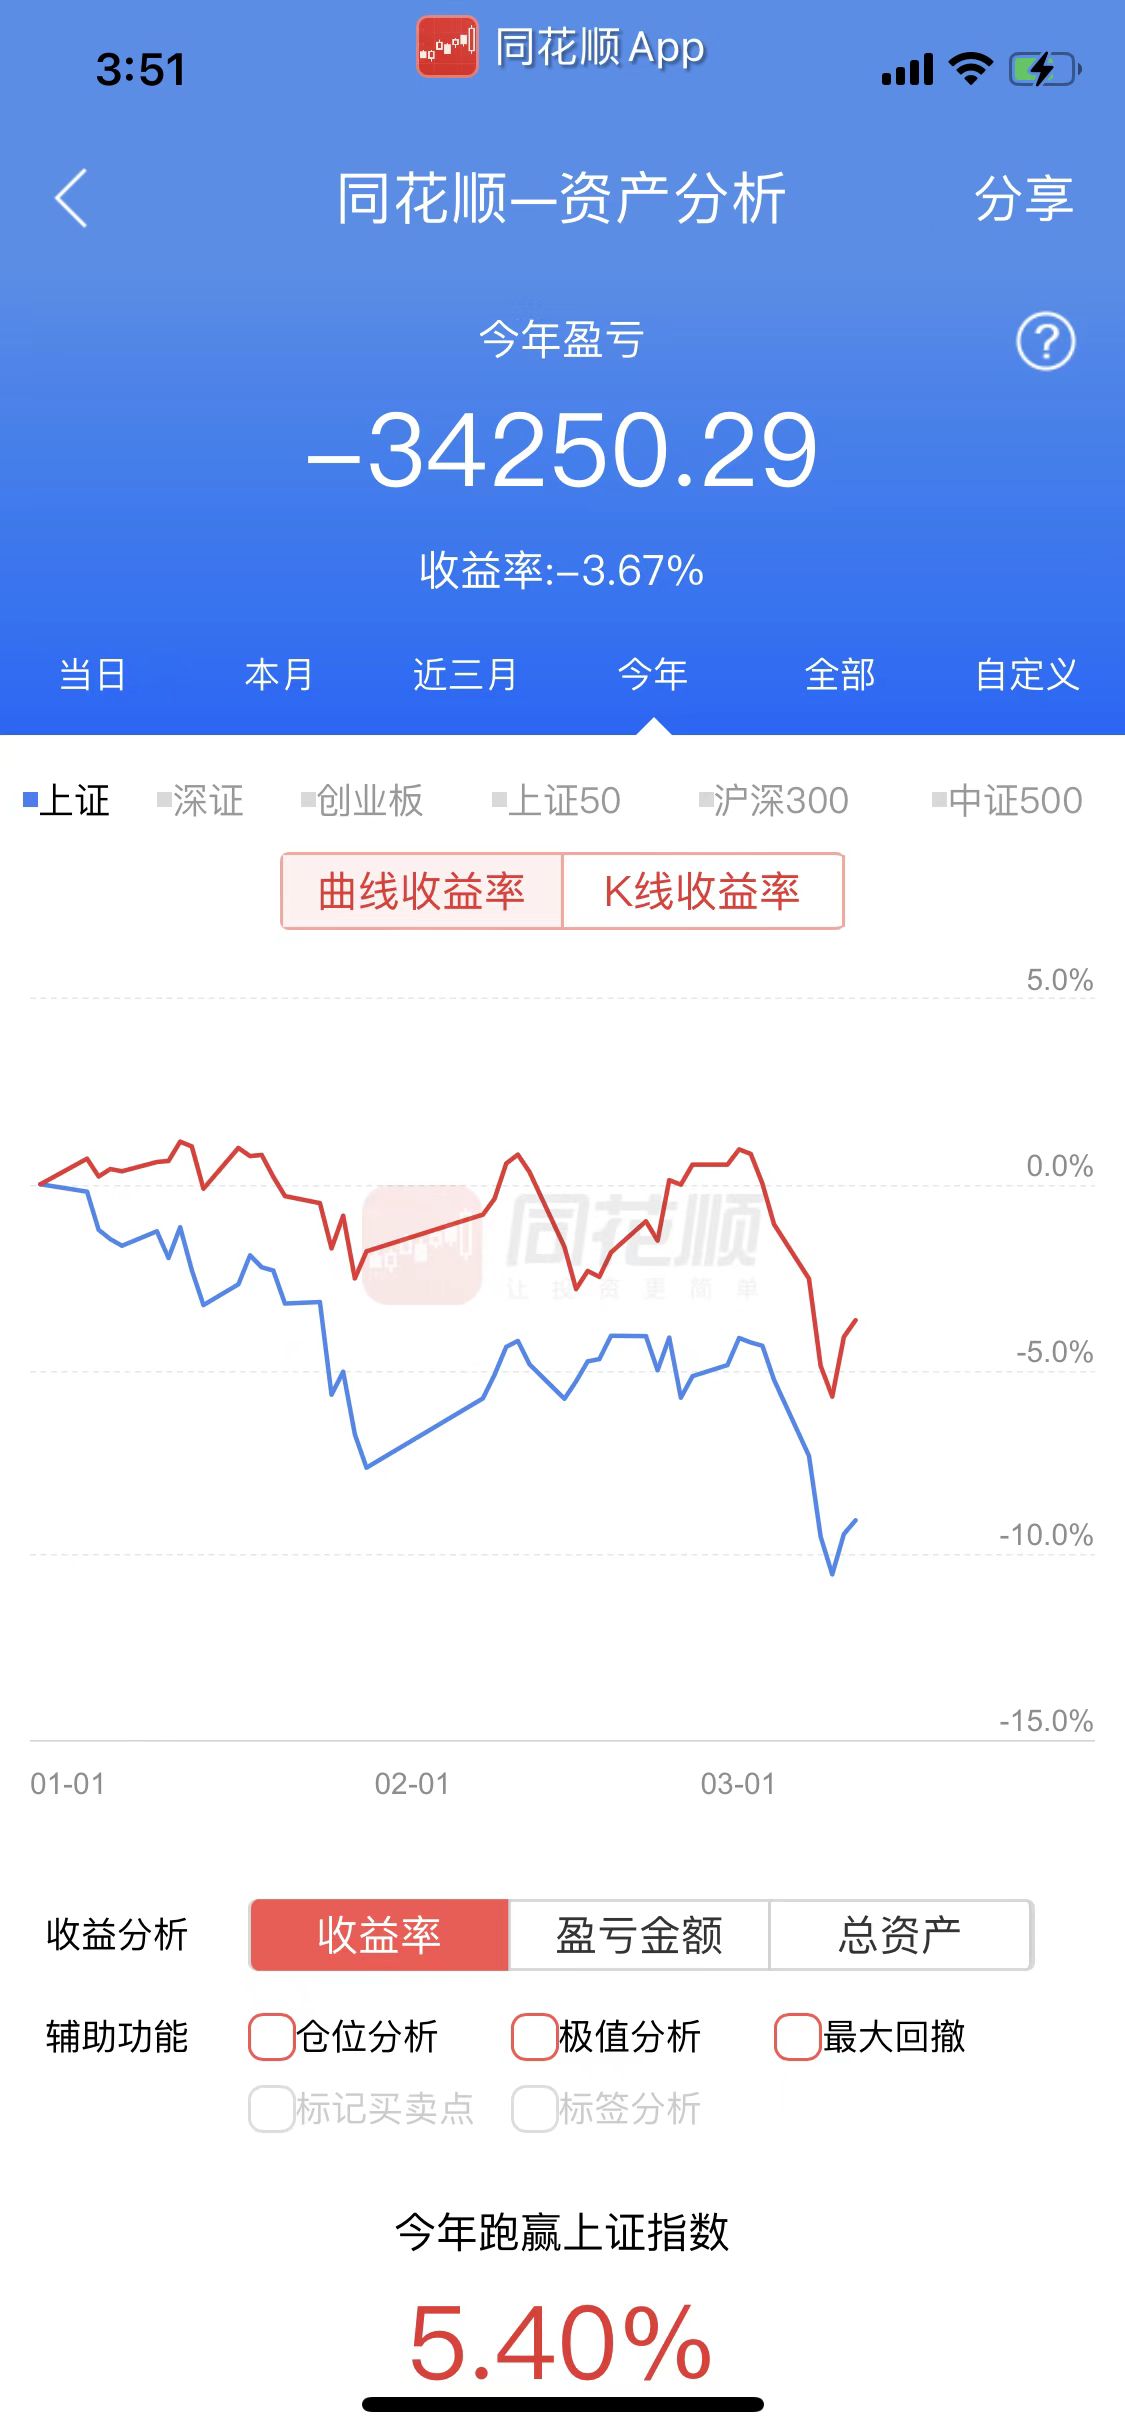Tap the -34250.29 profit loss figure
Screen dimensions: 1125x2436
click(x=562, y=451)
